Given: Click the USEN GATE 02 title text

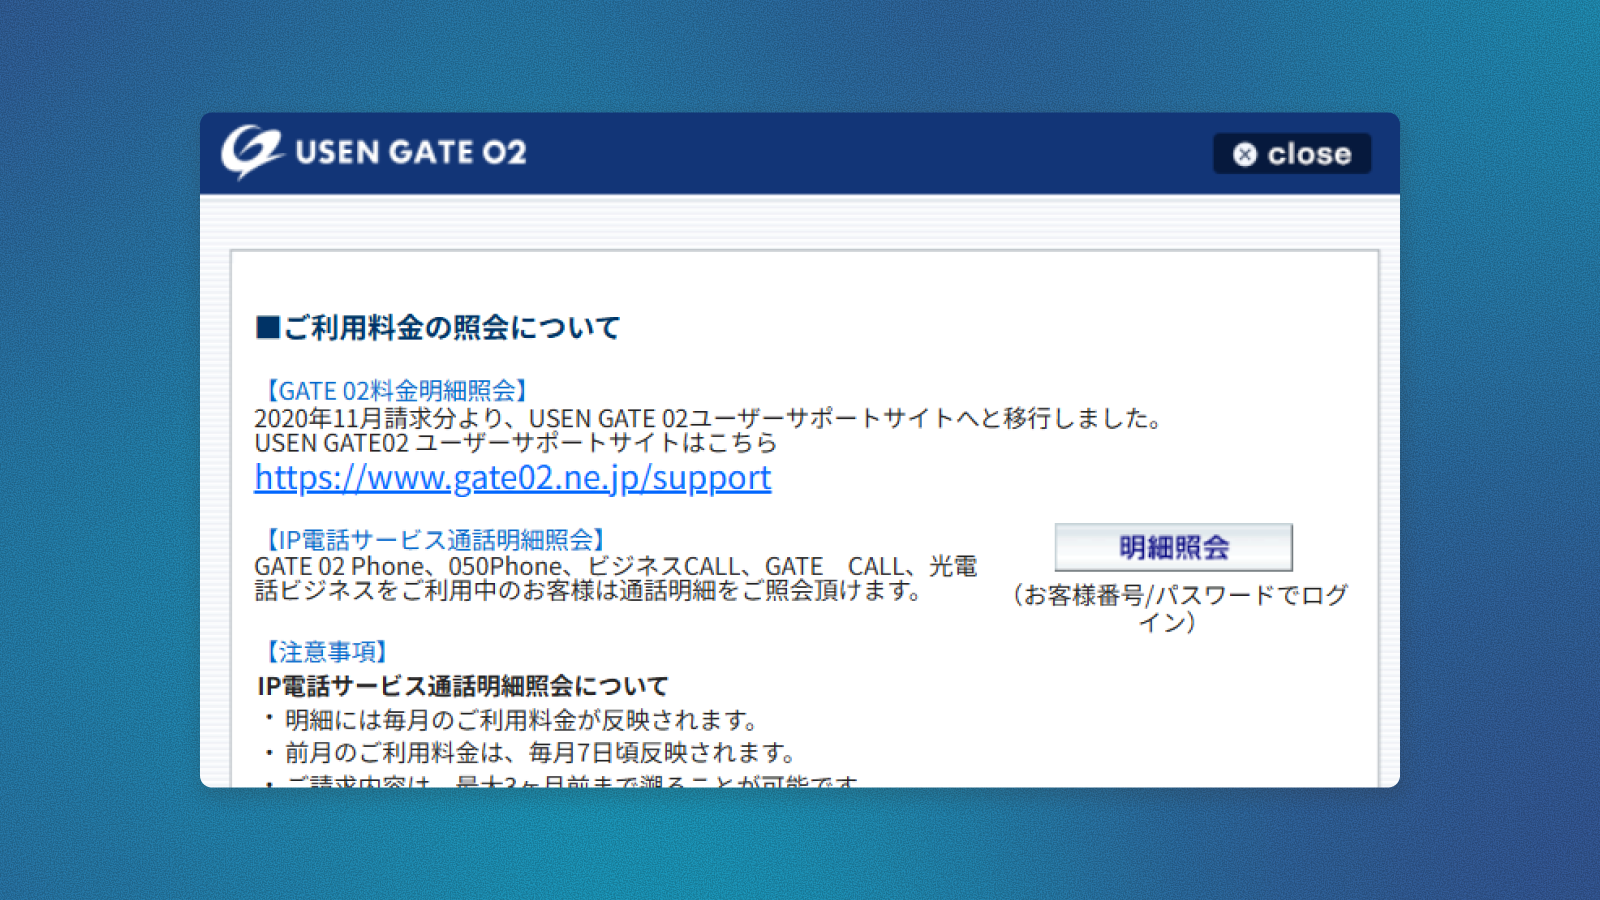Looking at the screenshot, I should click(411, 152).
